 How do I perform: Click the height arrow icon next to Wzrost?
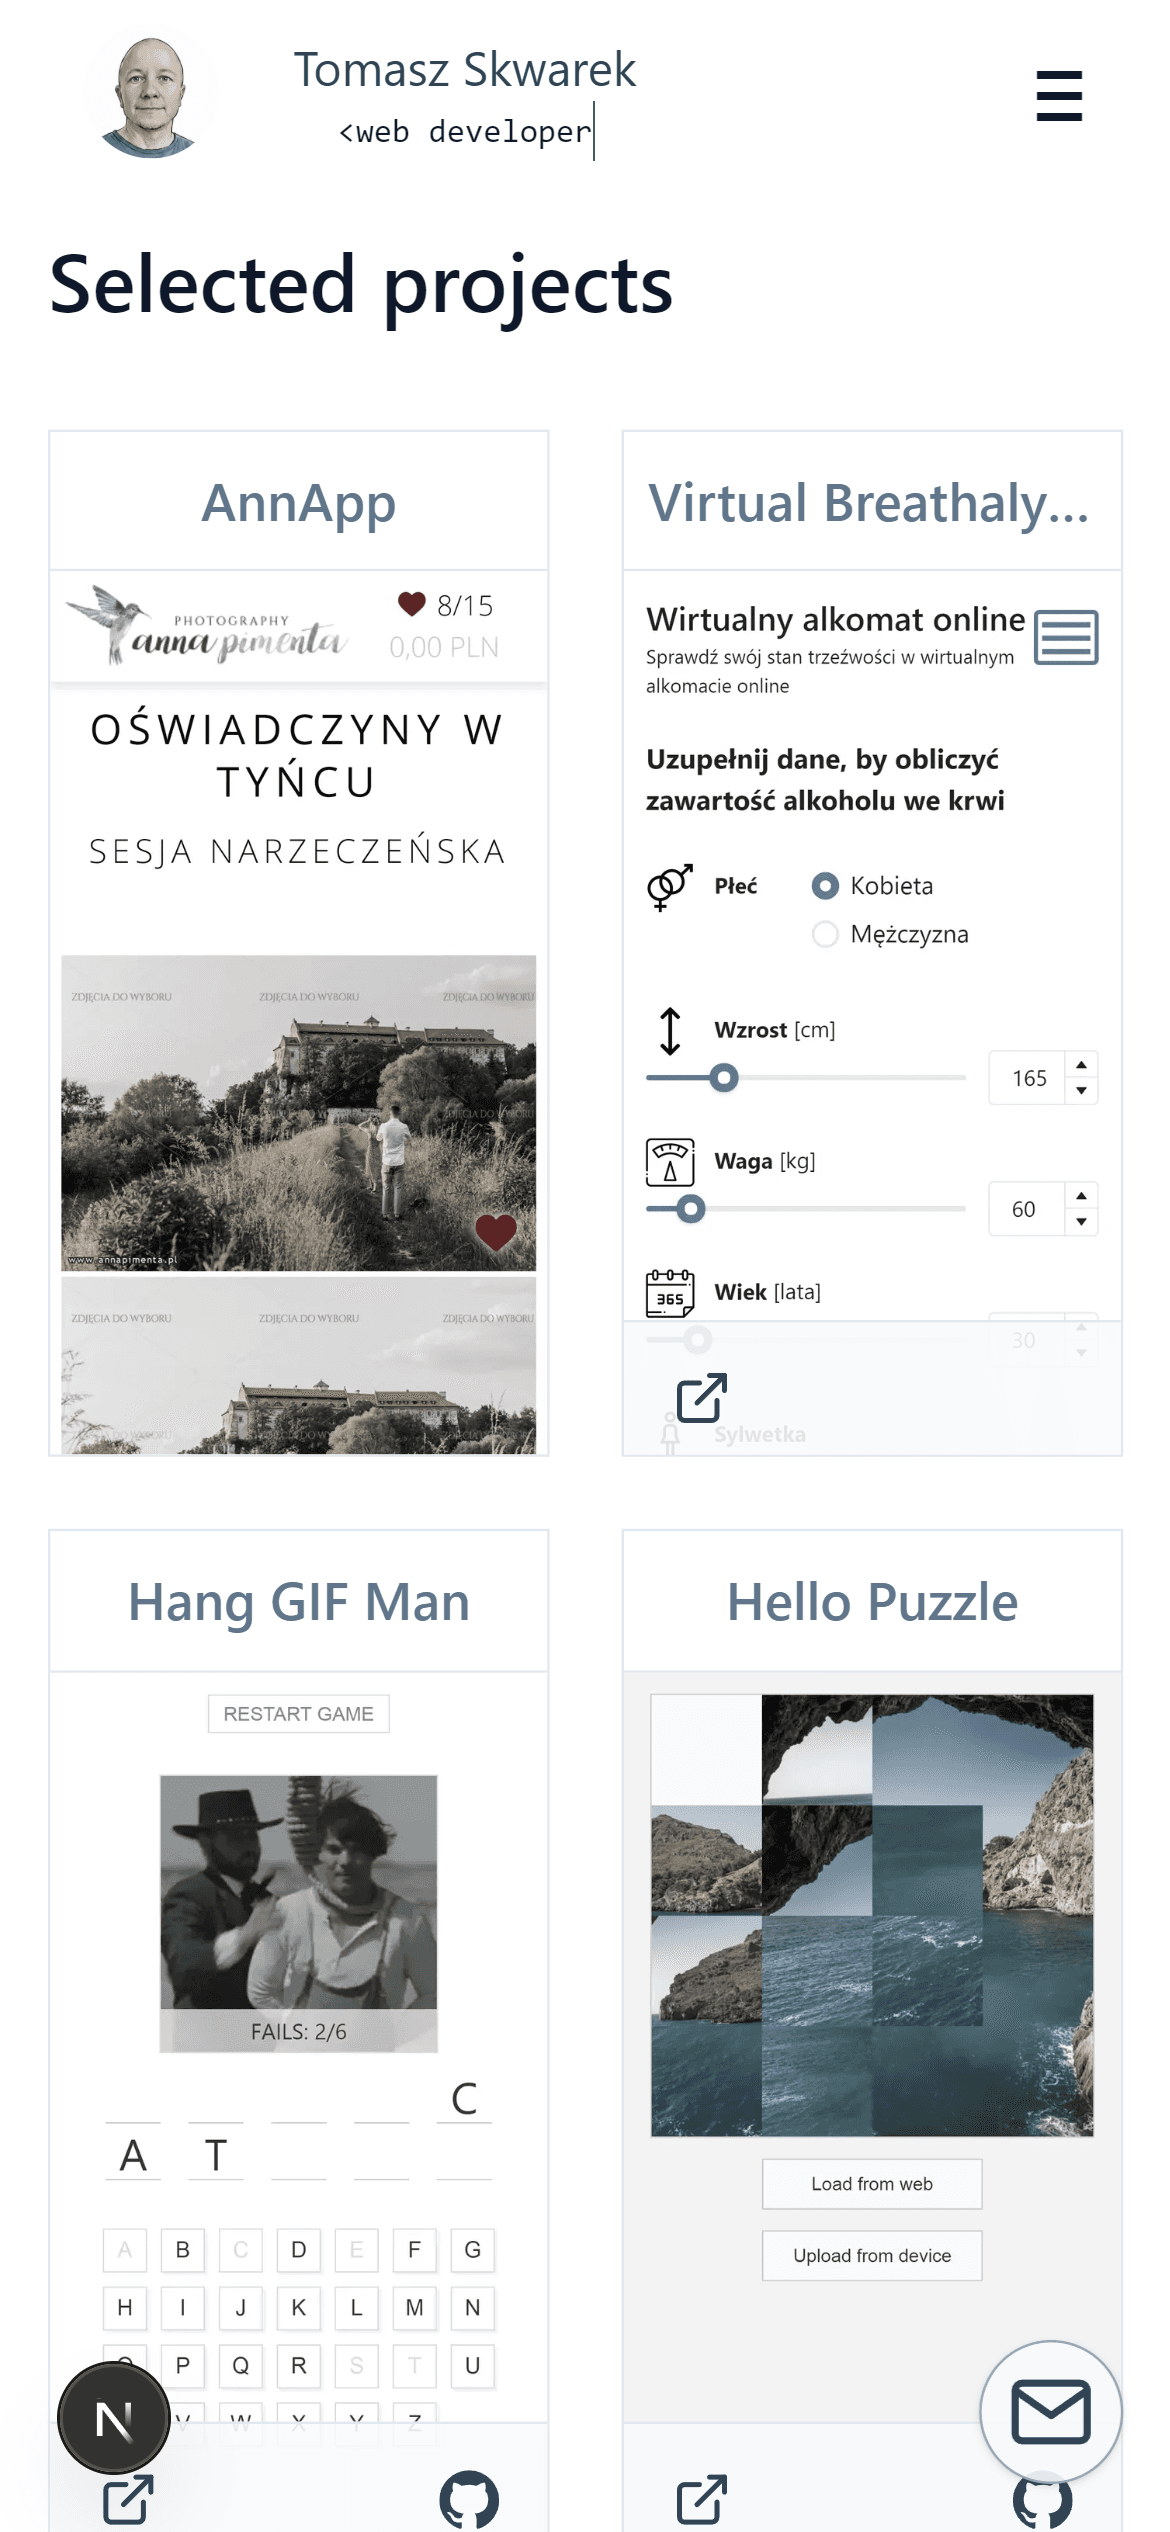(670, 1030)
